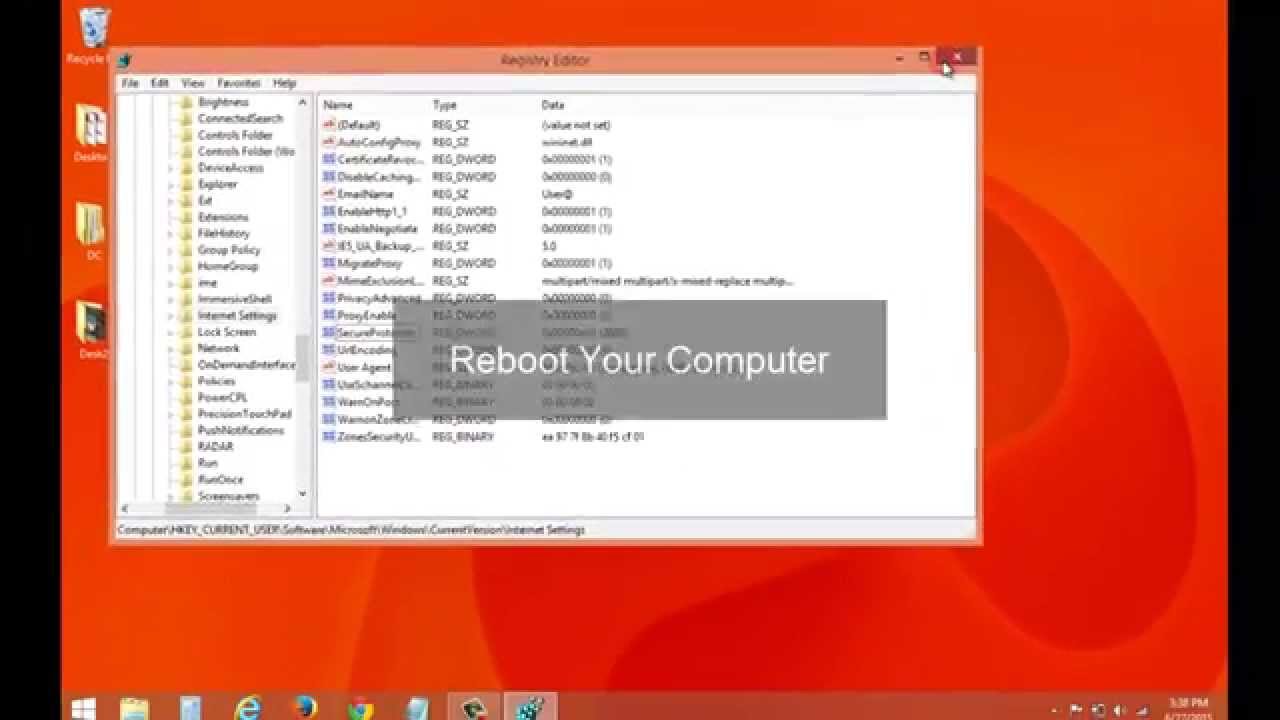The height and width of the screenshot is (720, 1280).
Task: Select the Extensions key
Action: pos(223,217)
